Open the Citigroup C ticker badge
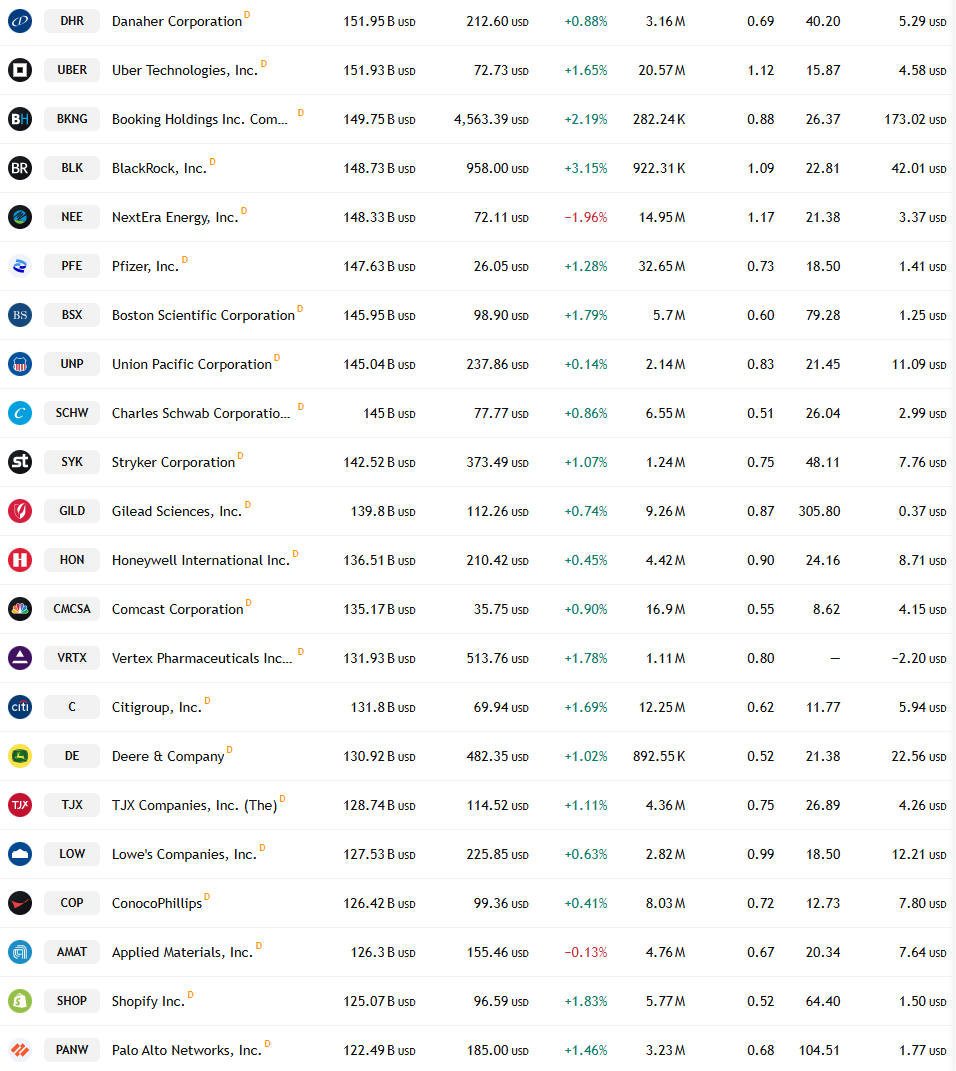This screenshot has height=1071, width=956. click(x=72, y=707)
